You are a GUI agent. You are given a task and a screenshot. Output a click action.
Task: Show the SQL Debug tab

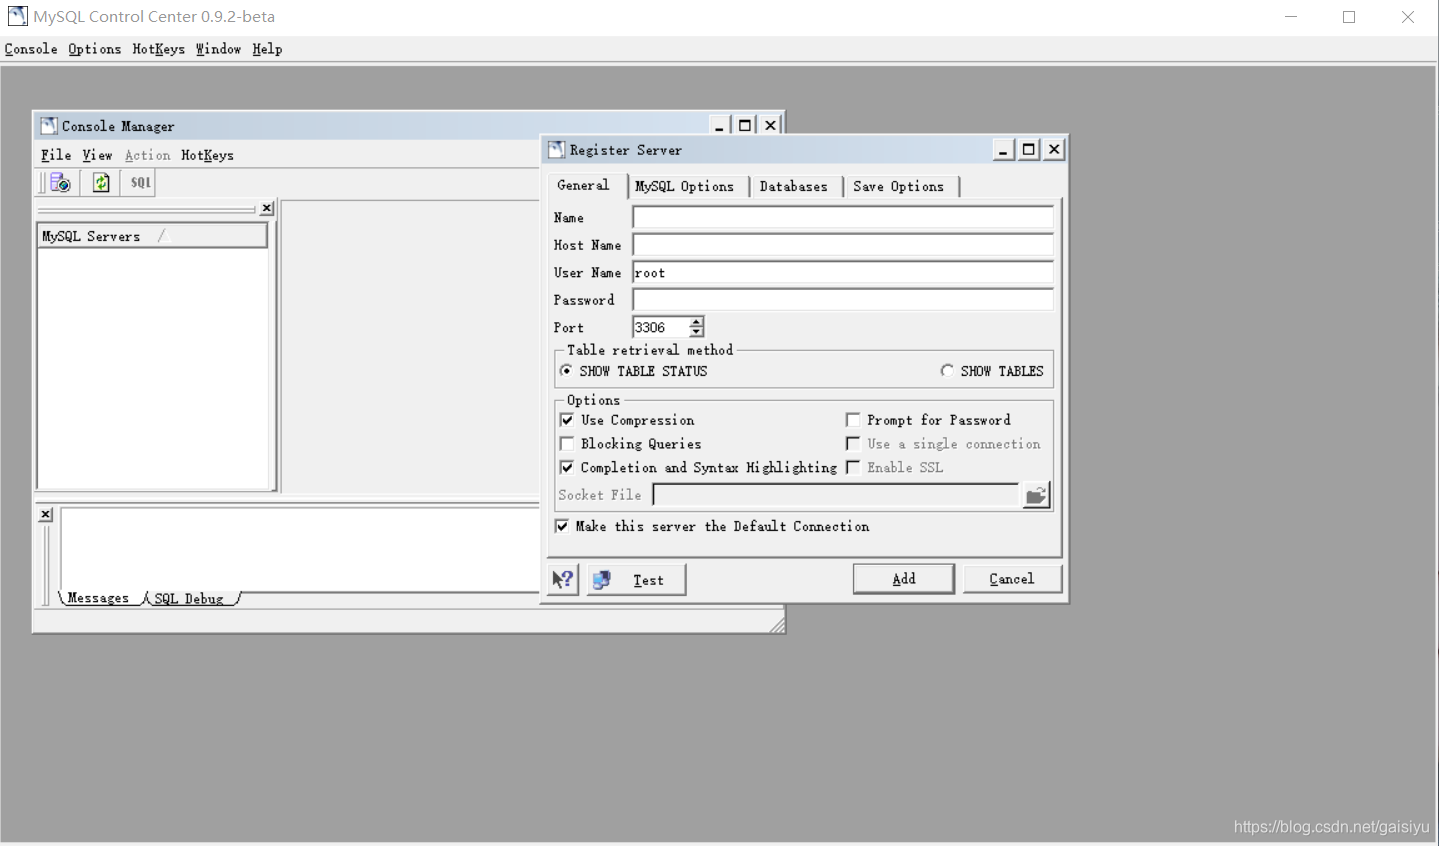pos(189,598)
